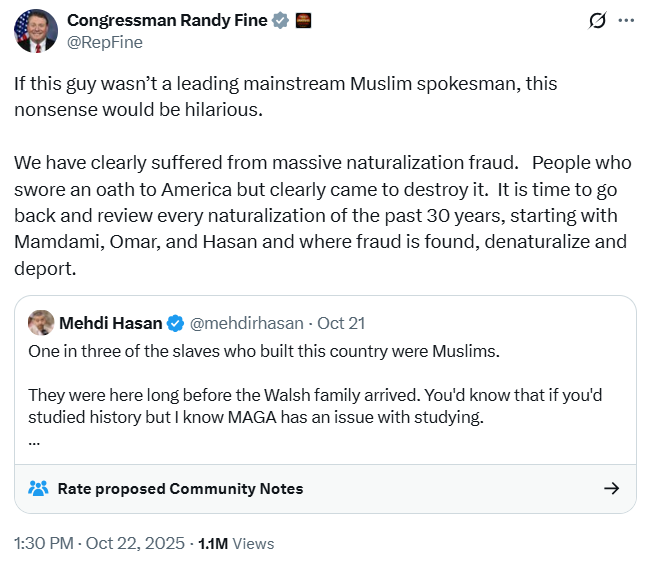Click Mehdi Hasan's blue verified badge
This screenshot has width=650, height=562.
pos(175,323)
